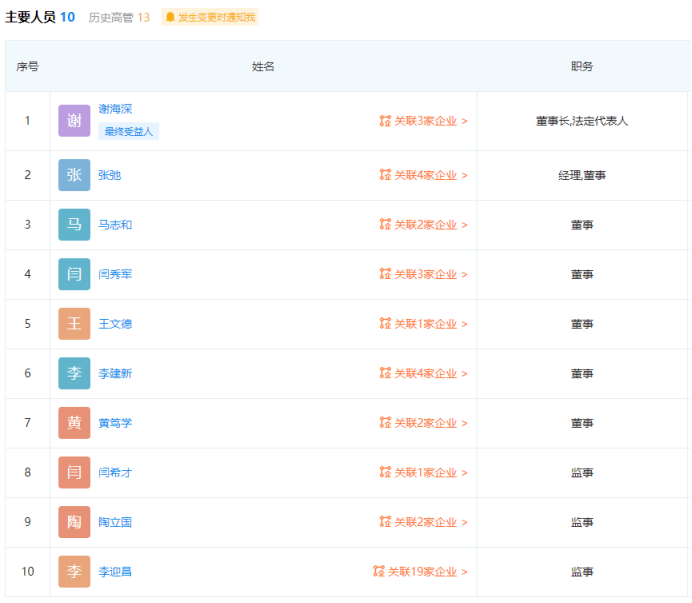692x603 pixels.
Task: Open the name link 李迎昌
Action: pyautogui.click(x=115, y=572)
